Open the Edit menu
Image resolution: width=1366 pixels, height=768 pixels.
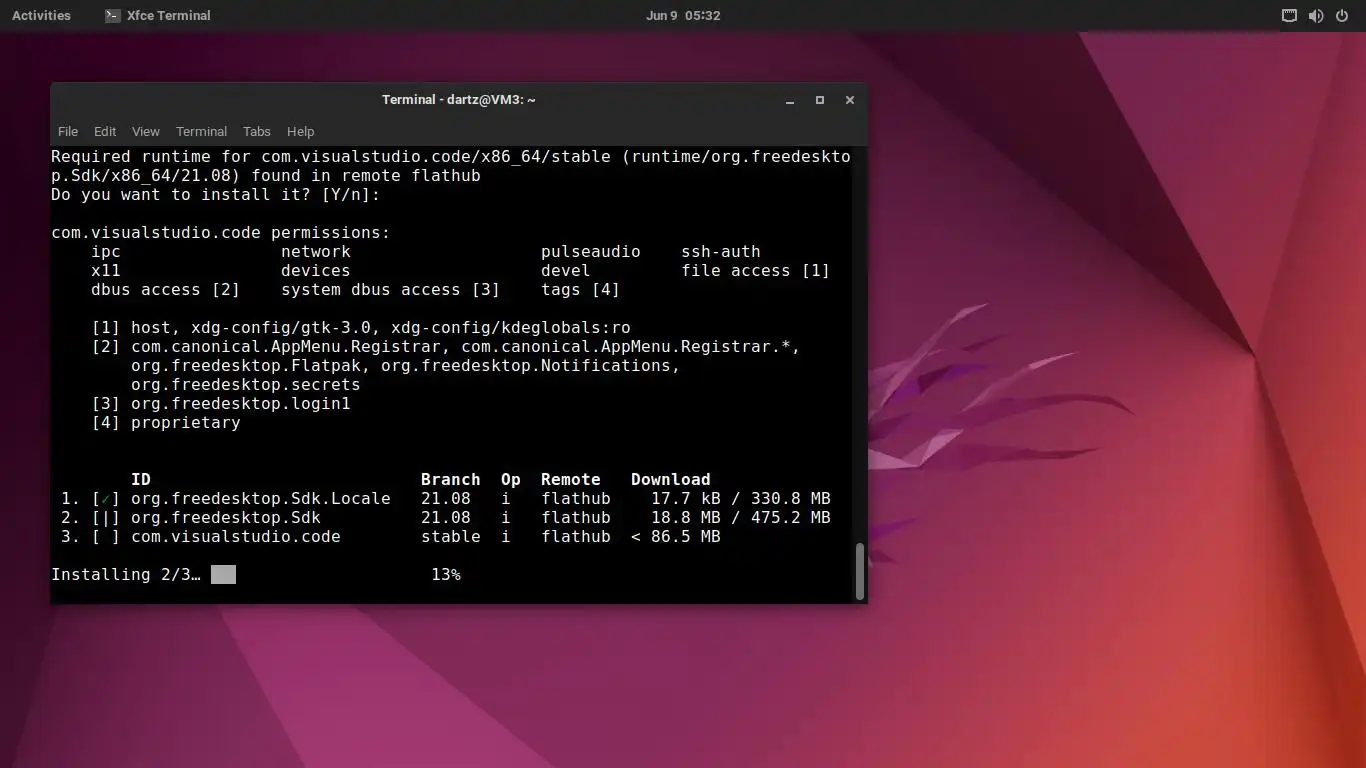105,131
